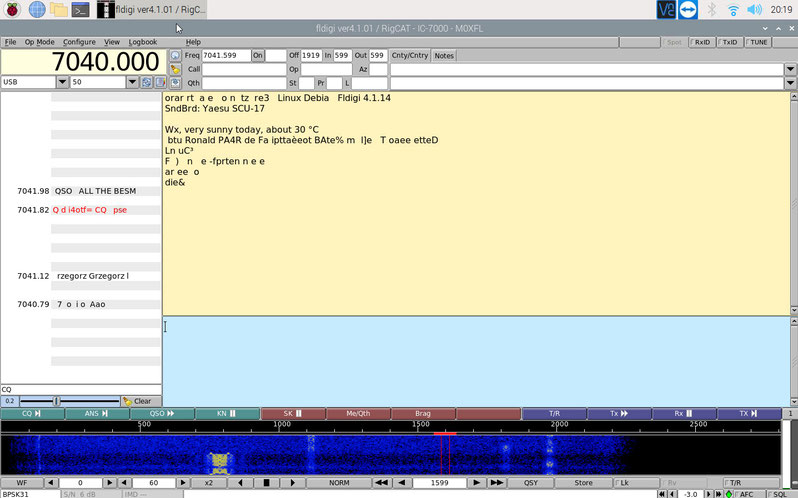Save the QSO with the log icon
This screenshot has width=798, height=498.
click(175, 82)
